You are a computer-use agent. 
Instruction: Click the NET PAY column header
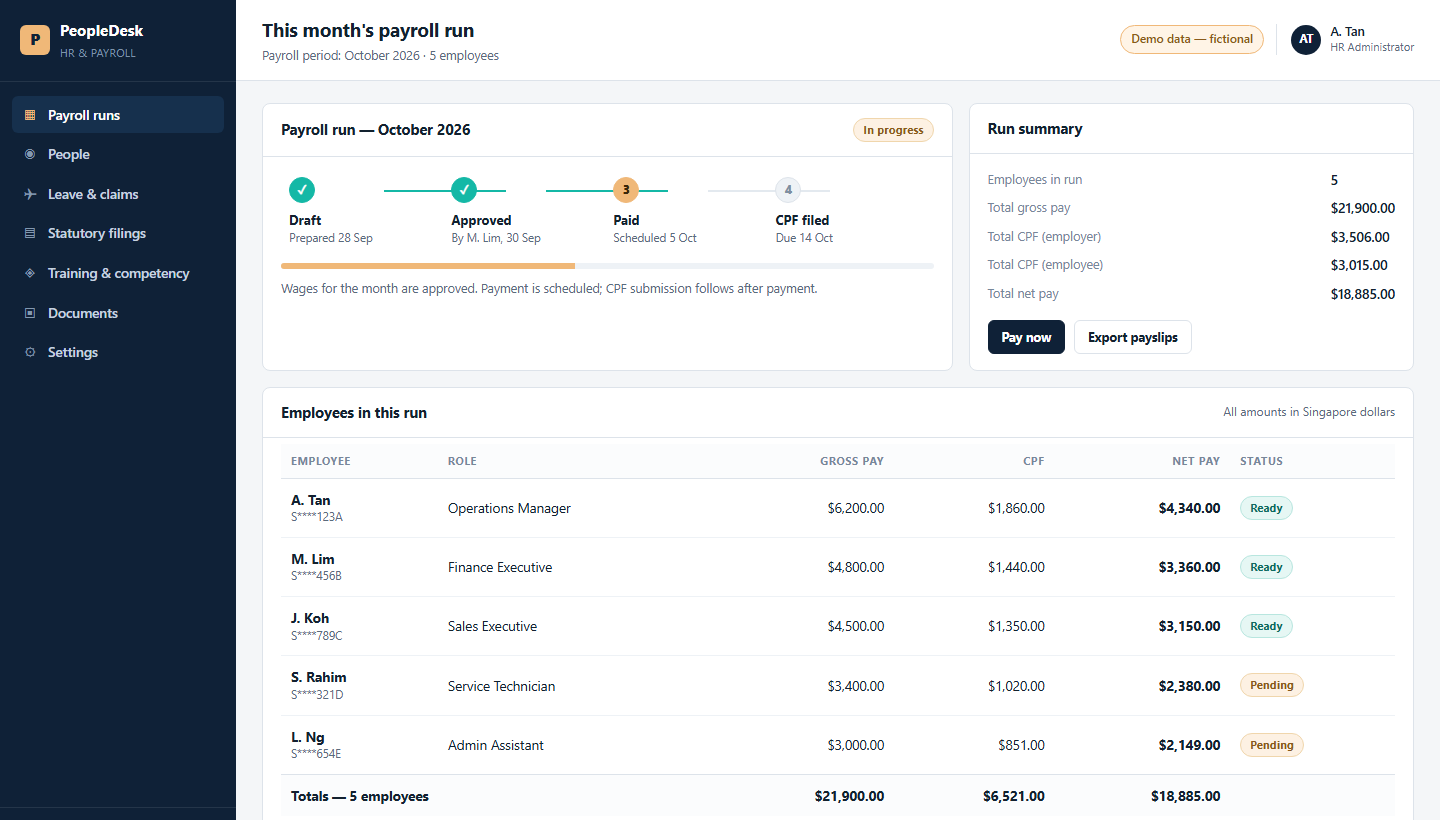pyautogui.click(x=1196, y=461)
